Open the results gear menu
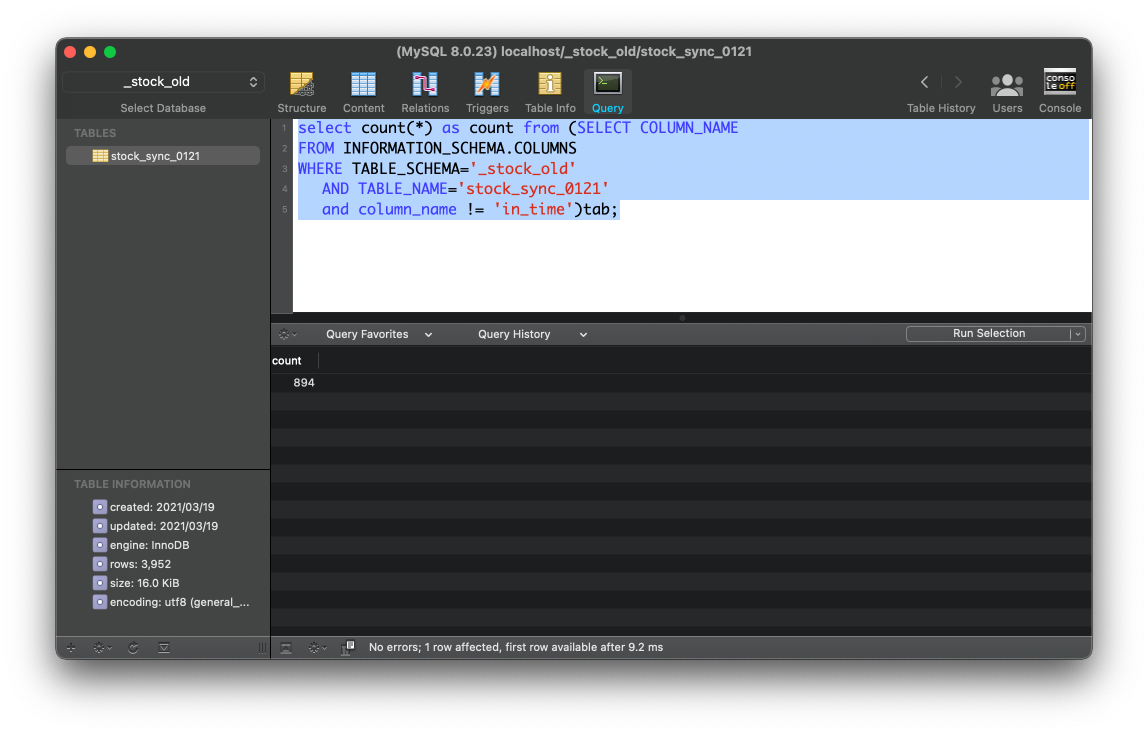 (x=317, y=648)
